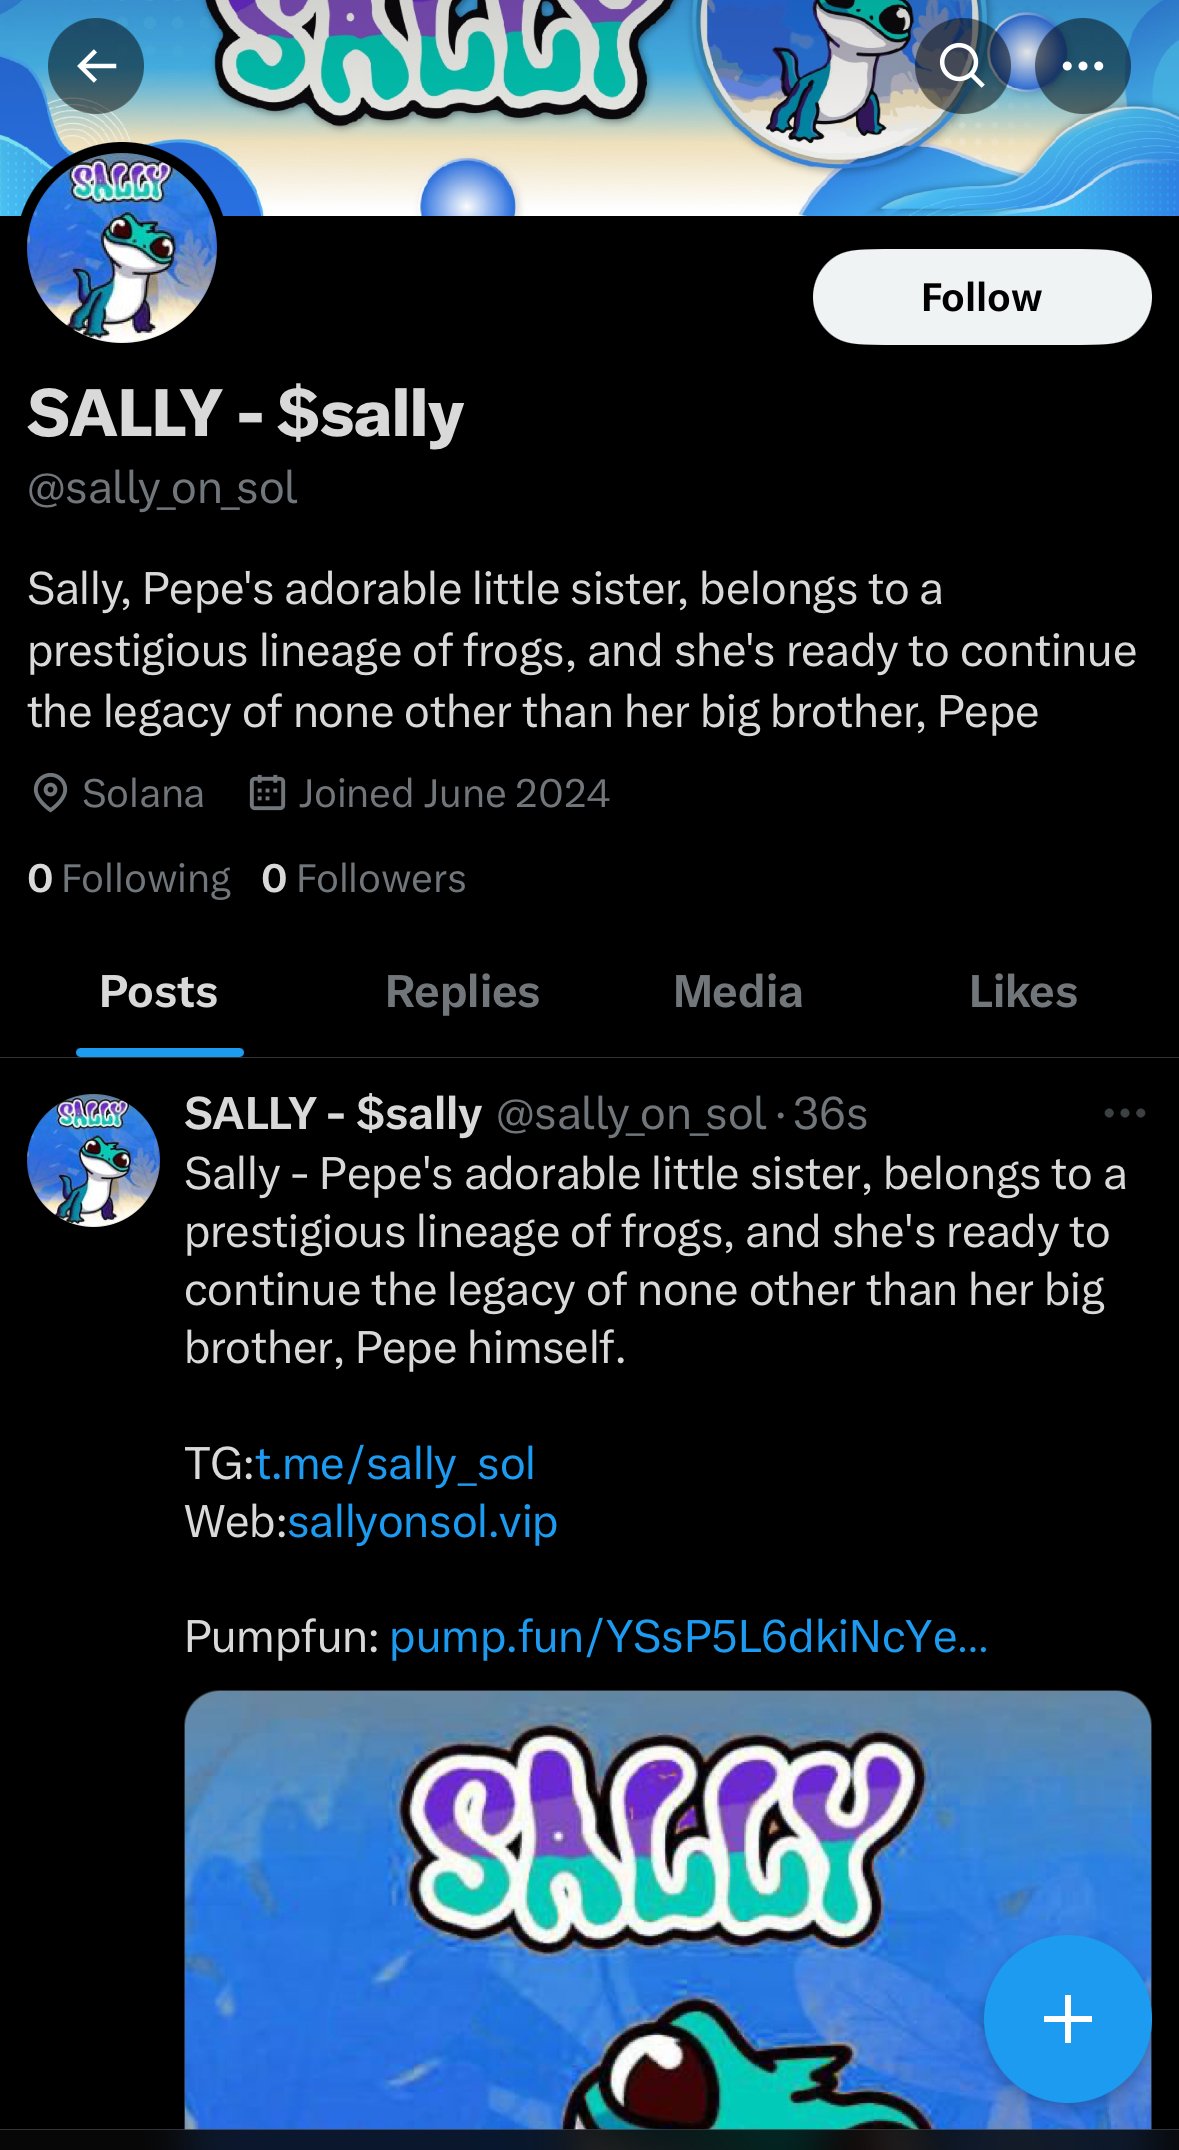The width and height of the screenshot is (1179, 2150).
Task: Open the pump.fun link in post
Action: tap(688, 1637)
